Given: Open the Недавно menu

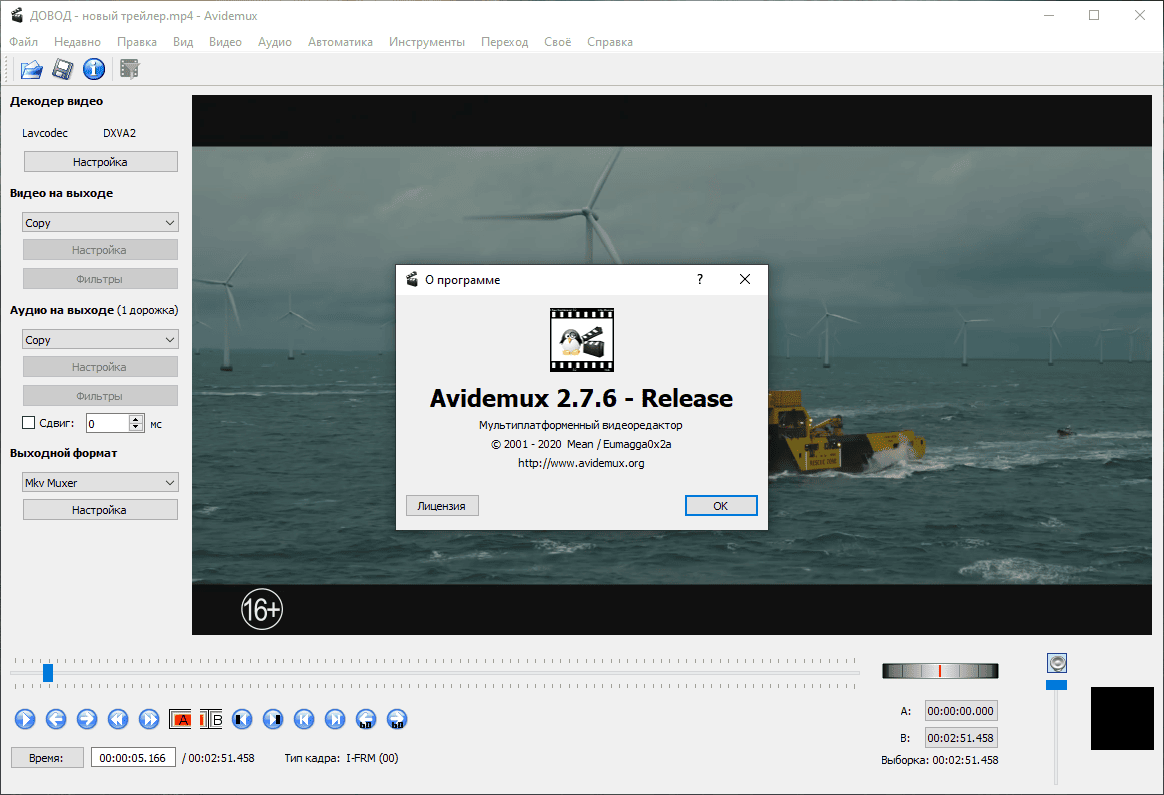Looking at the screenshot, I should [x=77, y=42].
